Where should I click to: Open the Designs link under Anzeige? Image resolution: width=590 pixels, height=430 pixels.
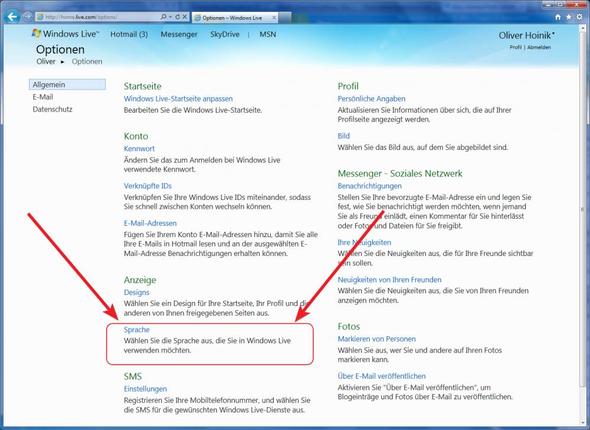[136, 292]
